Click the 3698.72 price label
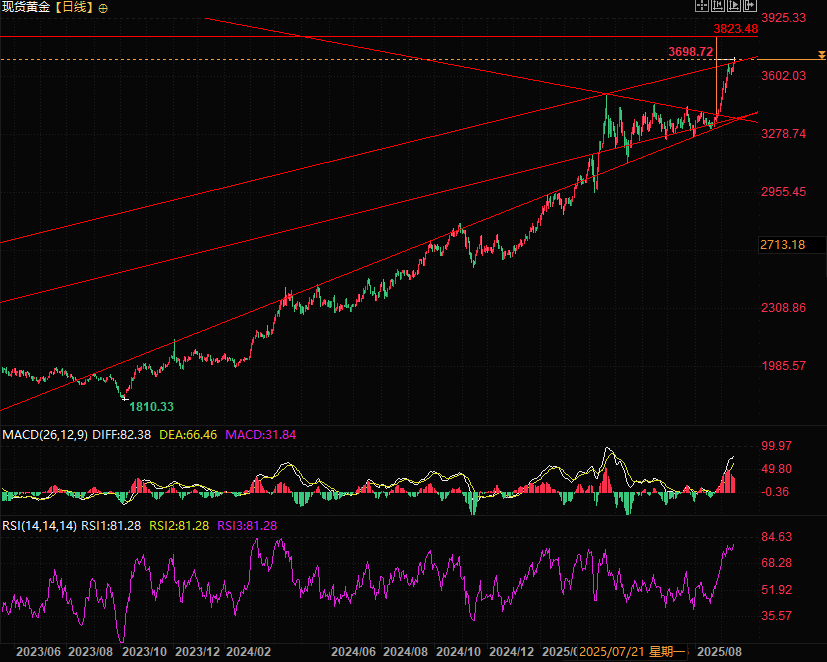 pos(690,51)
